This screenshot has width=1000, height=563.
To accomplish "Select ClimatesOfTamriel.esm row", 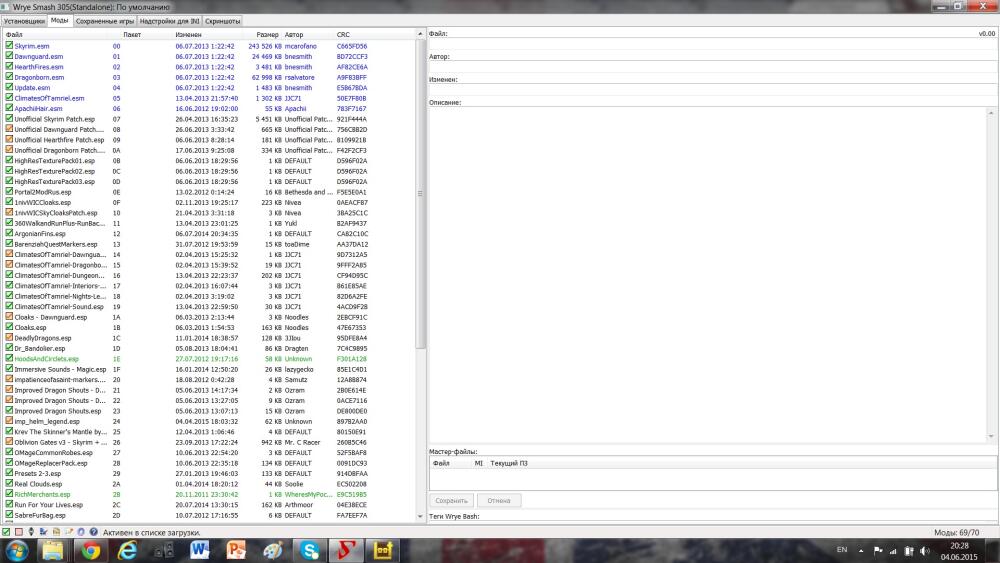I will (209, 98).
